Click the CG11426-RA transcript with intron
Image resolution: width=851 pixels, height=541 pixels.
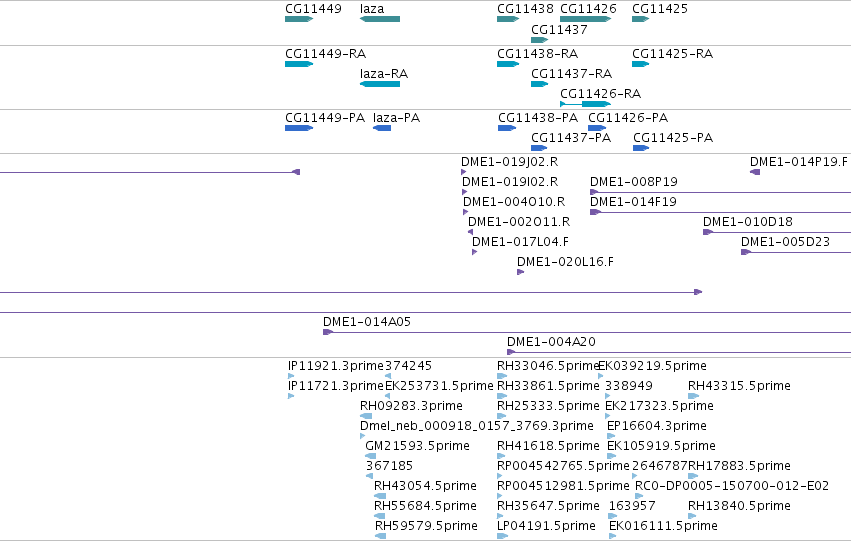586,104
